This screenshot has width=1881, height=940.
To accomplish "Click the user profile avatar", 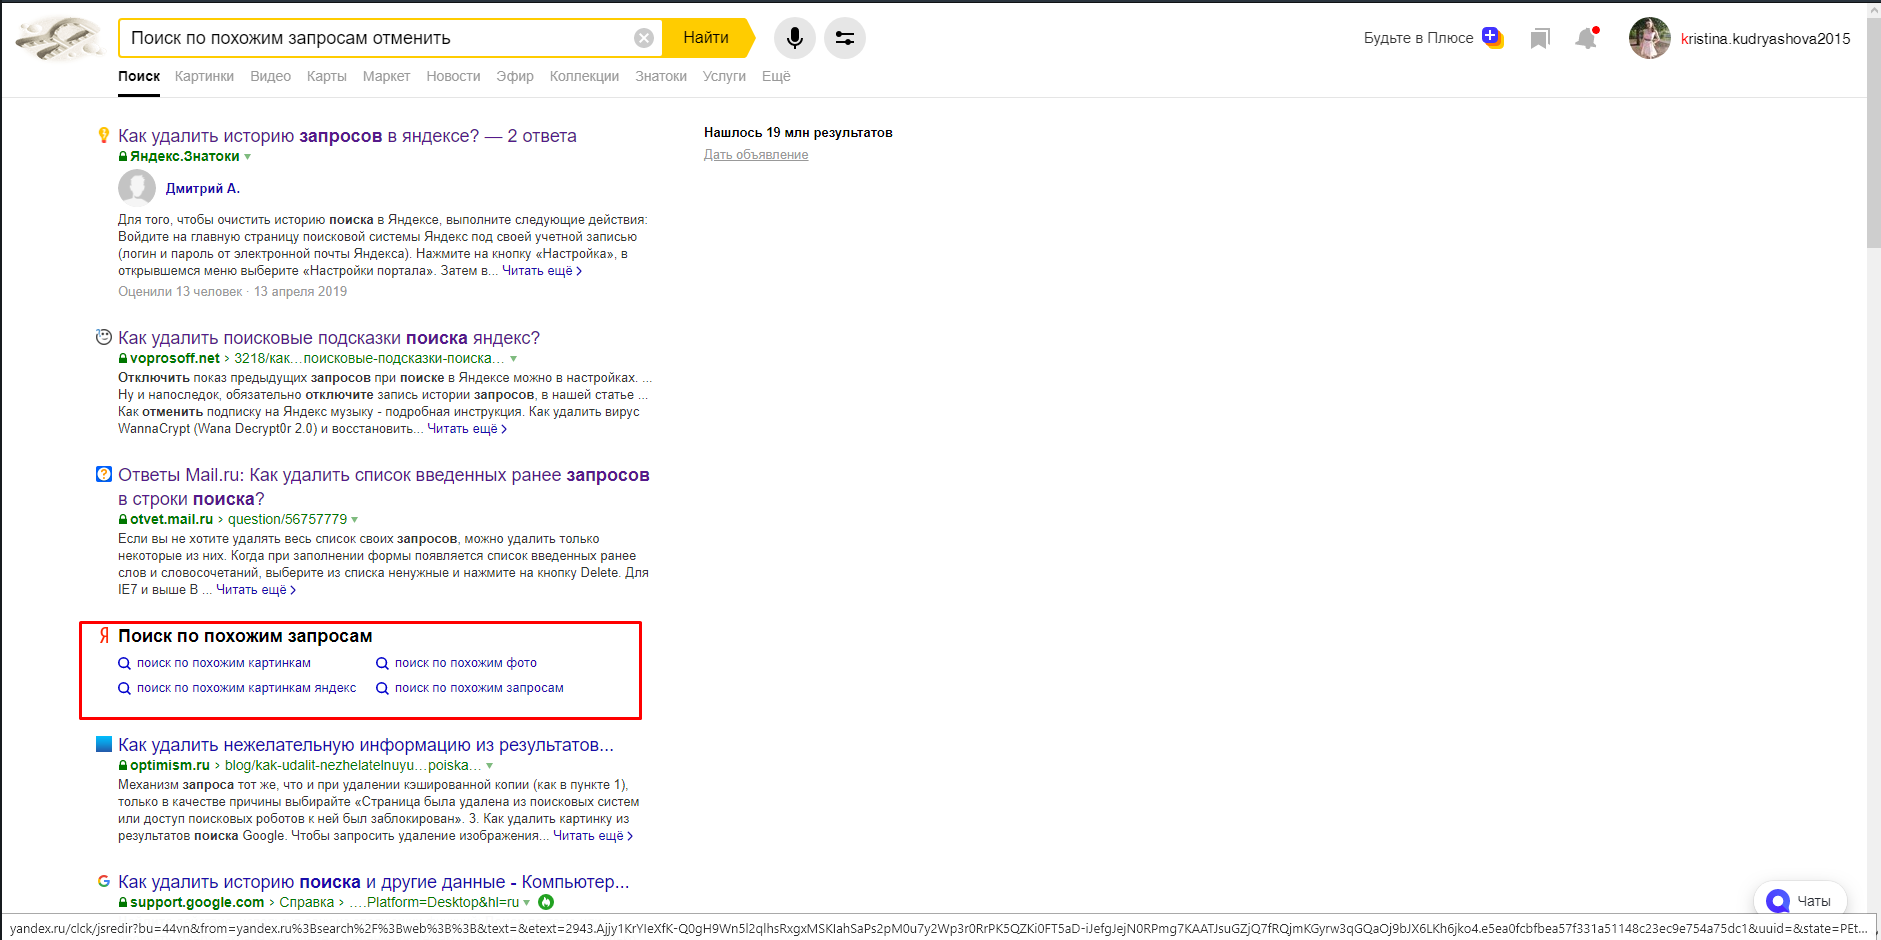I will pos(1649,38).
